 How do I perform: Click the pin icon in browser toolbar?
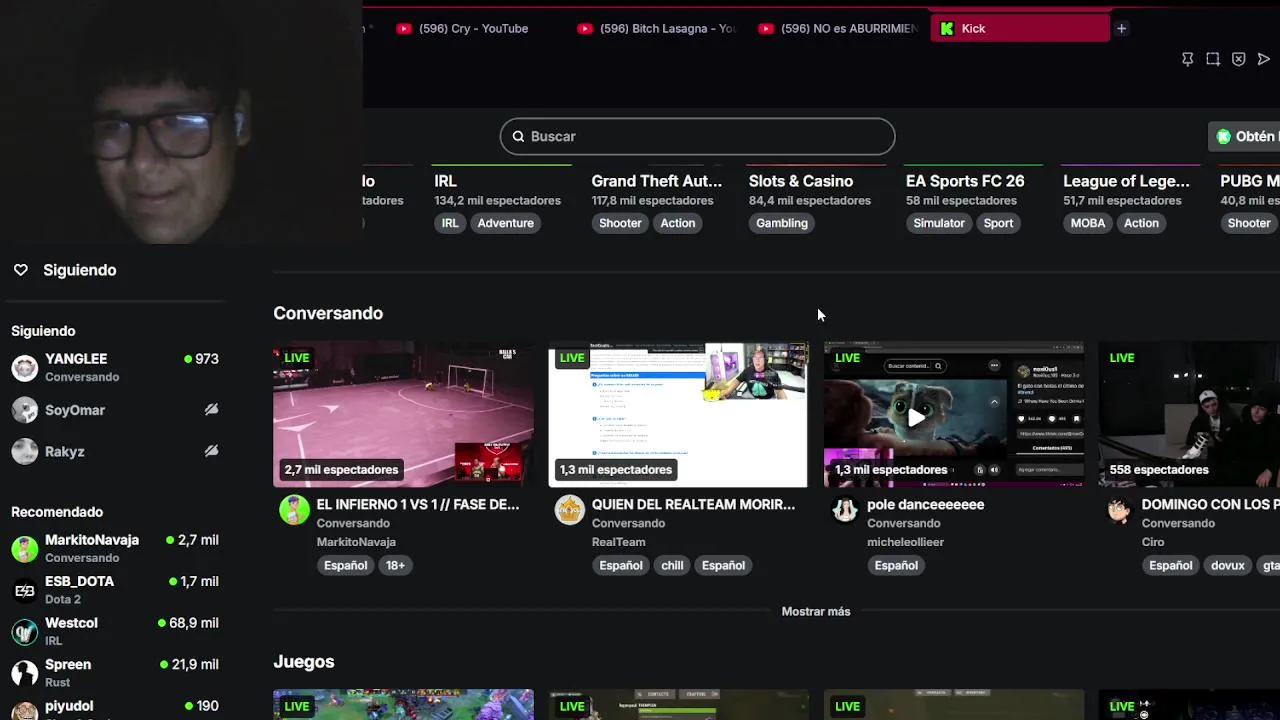pyautogui.click(x=1187, y=59)
